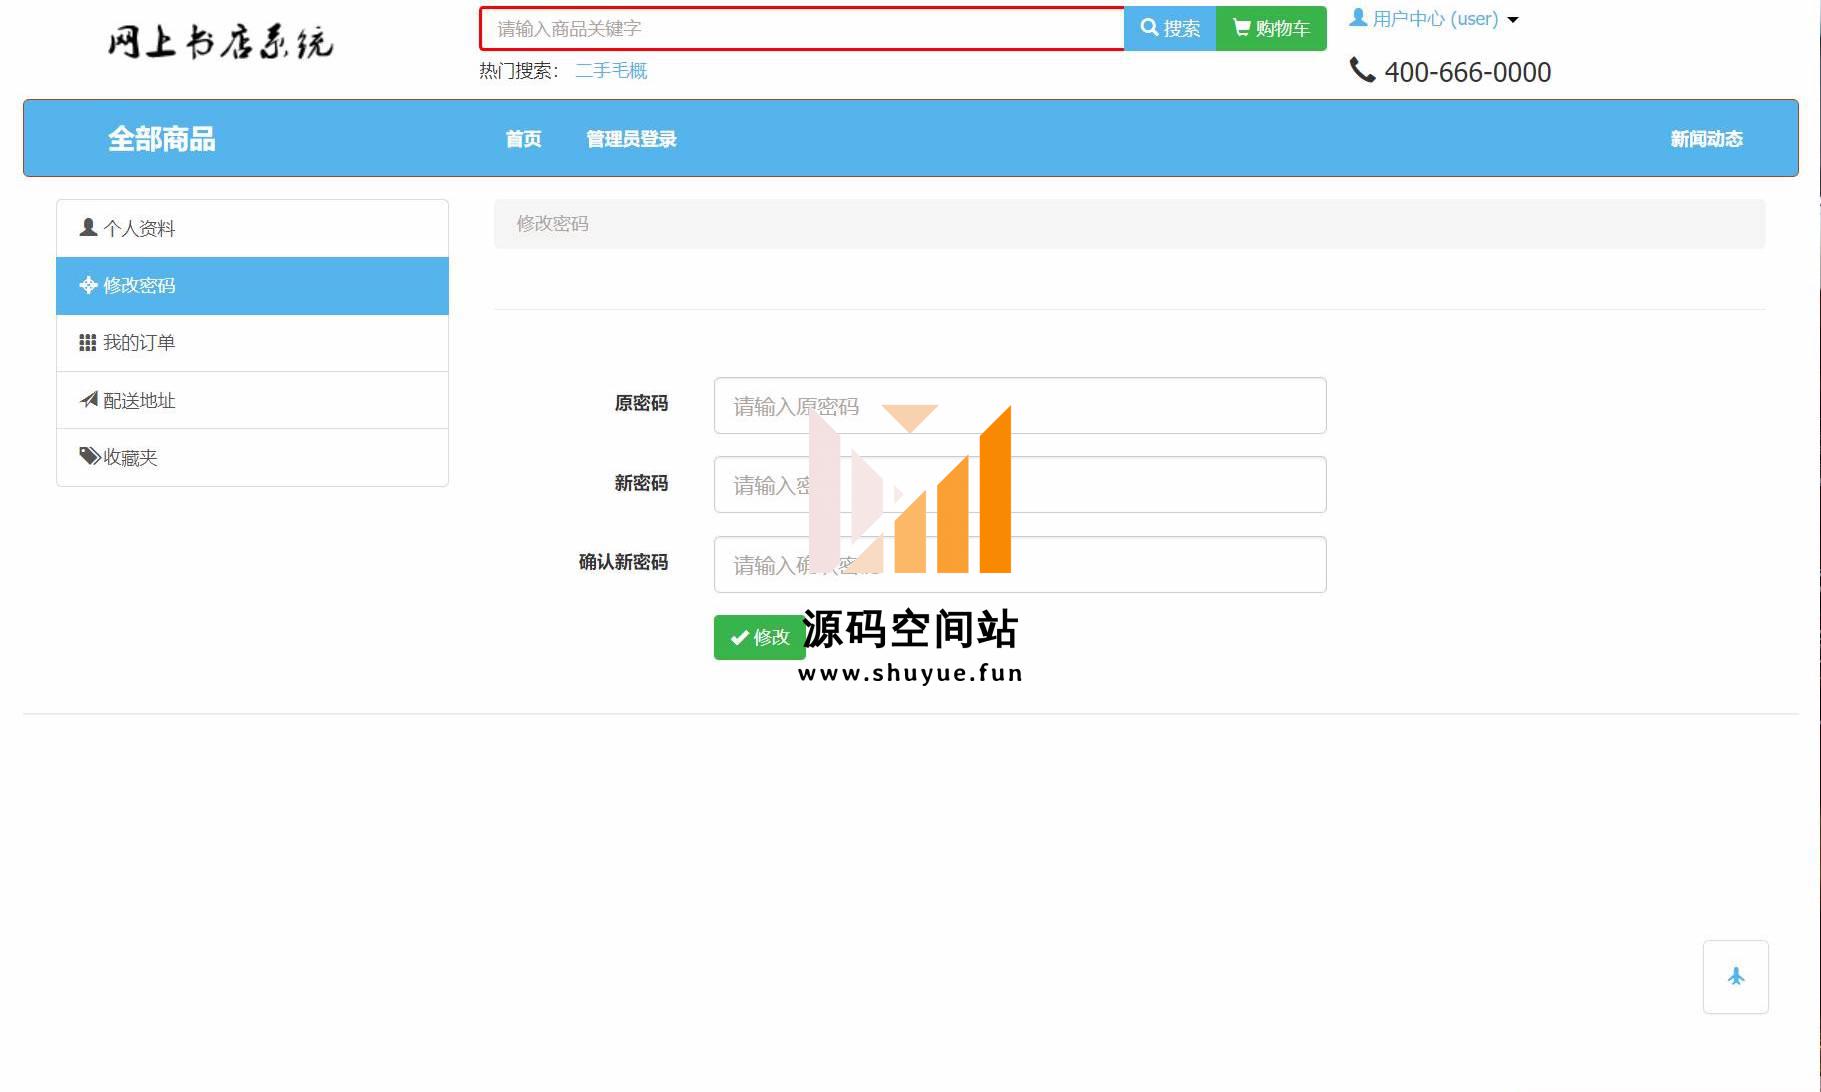The width and height of the screenshot is (1821, 1092).
Task: Go to 首页 in navigation bar
Action: point(523,139)
